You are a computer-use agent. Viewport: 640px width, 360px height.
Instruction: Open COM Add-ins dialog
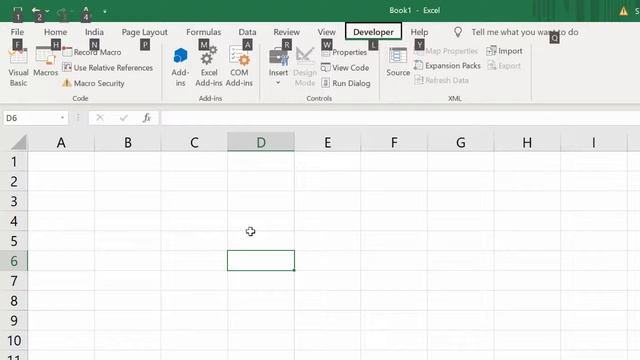239,67
